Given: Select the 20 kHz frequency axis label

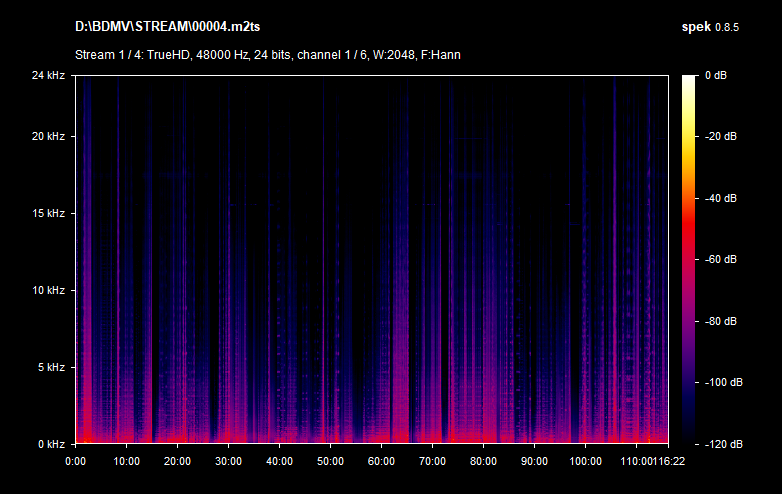Looking at the screenshot, I should pyautogui.click(x=48, y=136).
